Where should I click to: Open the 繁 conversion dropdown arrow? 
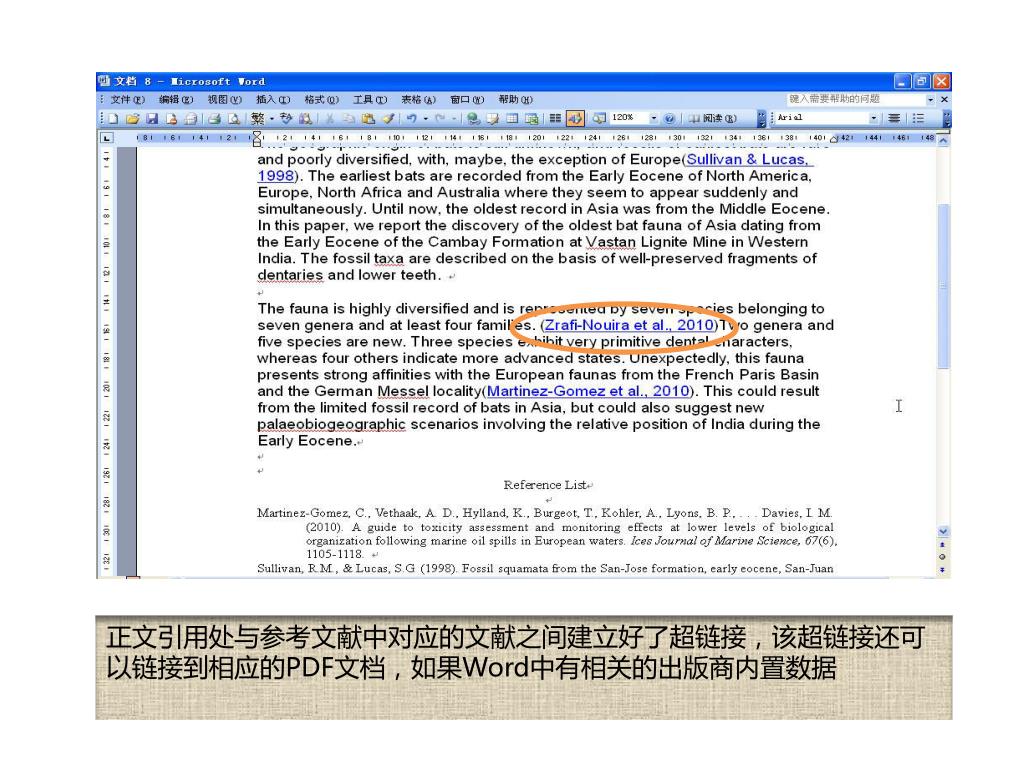(x=272, y=119)
